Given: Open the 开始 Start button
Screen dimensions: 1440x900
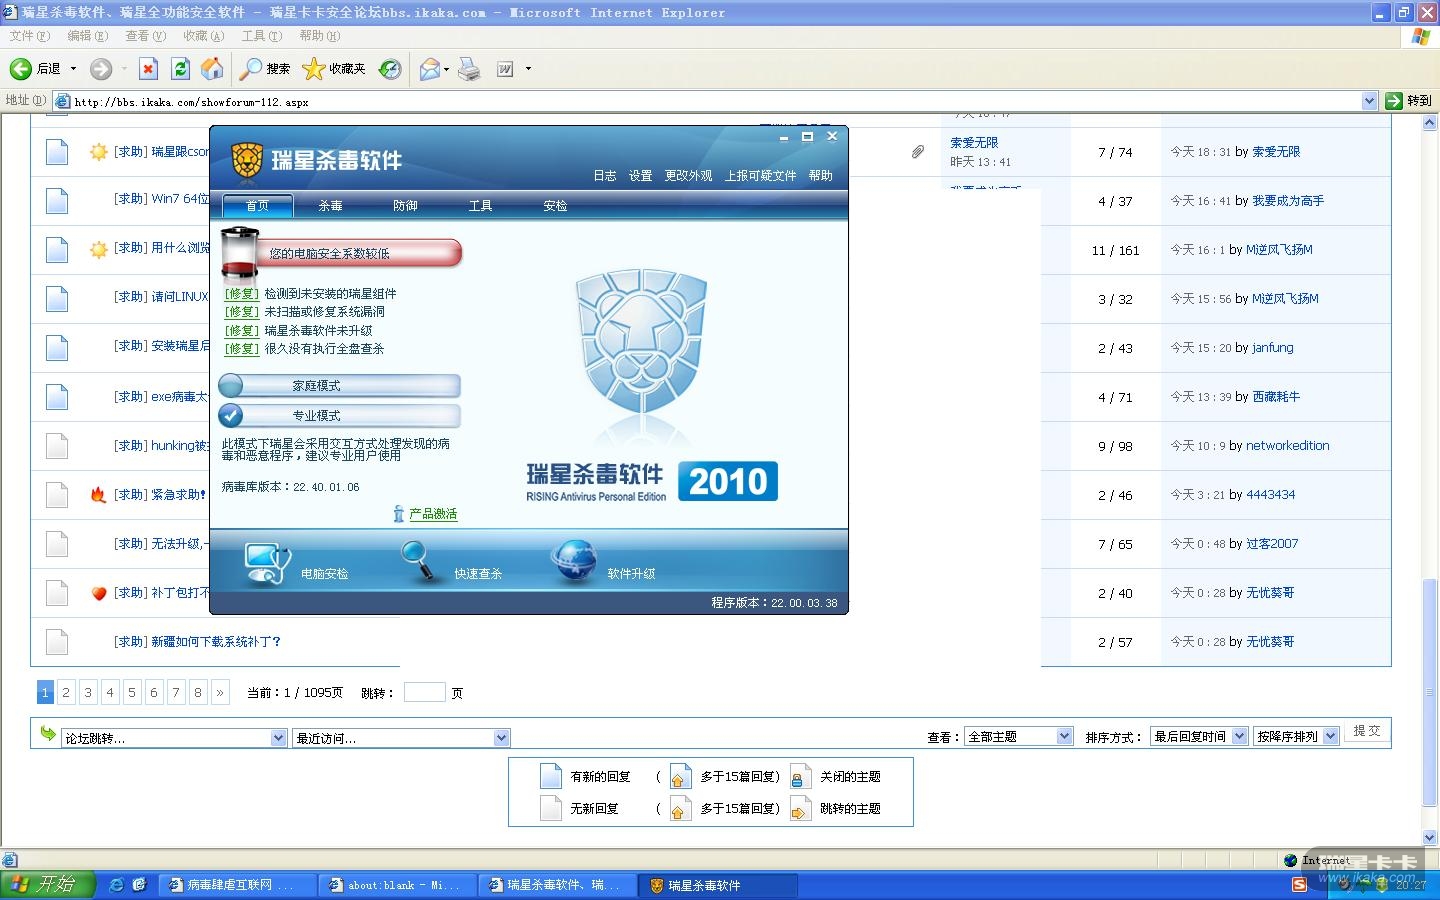Looking at the screenshot, I should [x=48, y=885].
